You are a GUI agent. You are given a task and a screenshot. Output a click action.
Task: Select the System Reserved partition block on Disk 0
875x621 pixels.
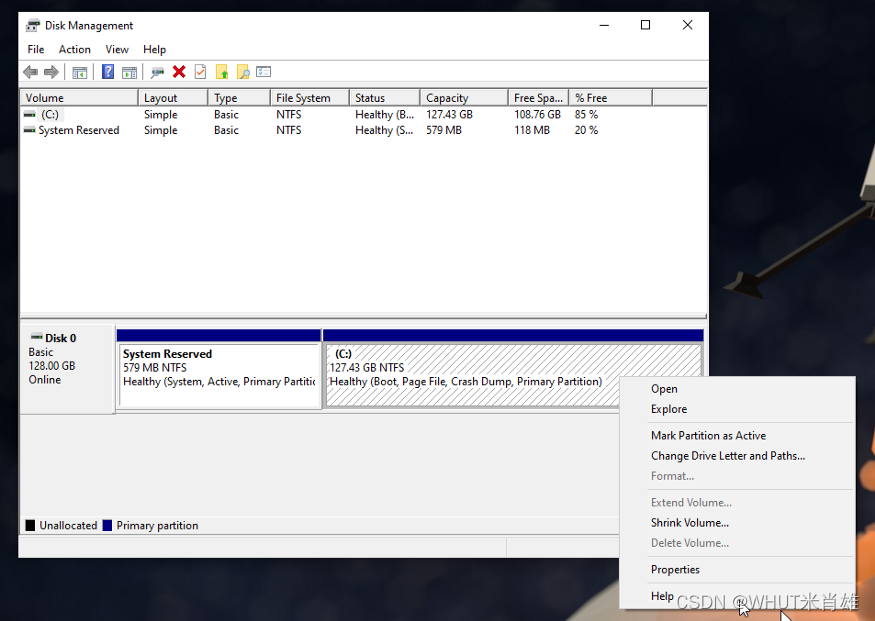point(218,375)
